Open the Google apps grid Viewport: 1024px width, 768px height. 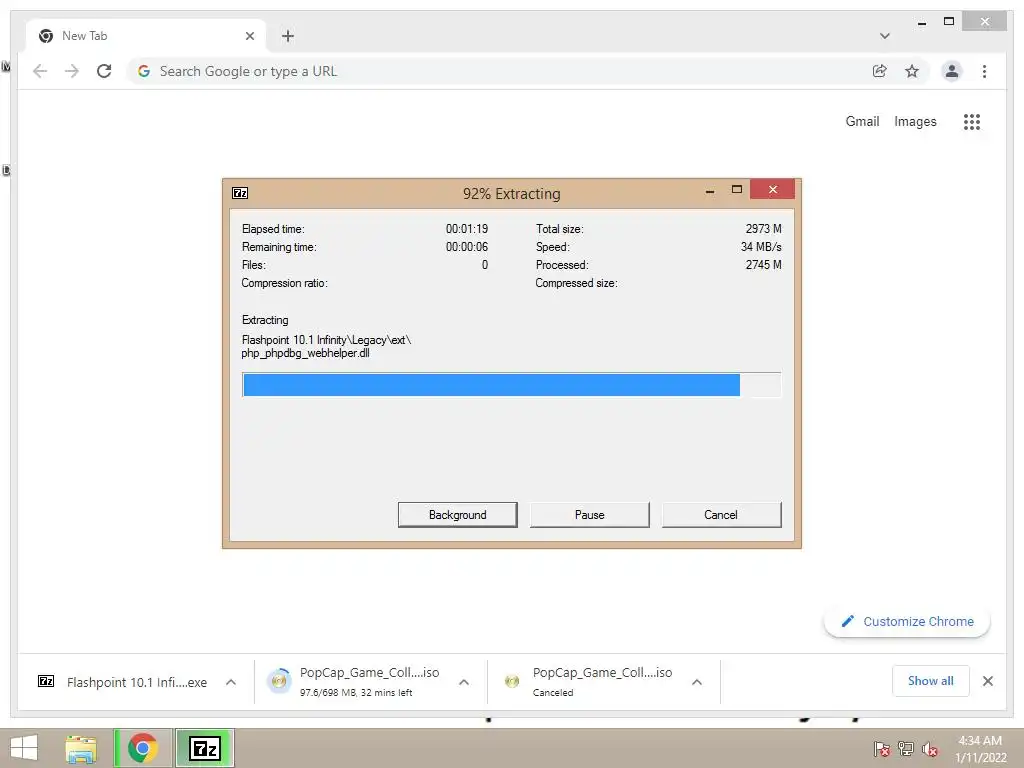(972, 121)
